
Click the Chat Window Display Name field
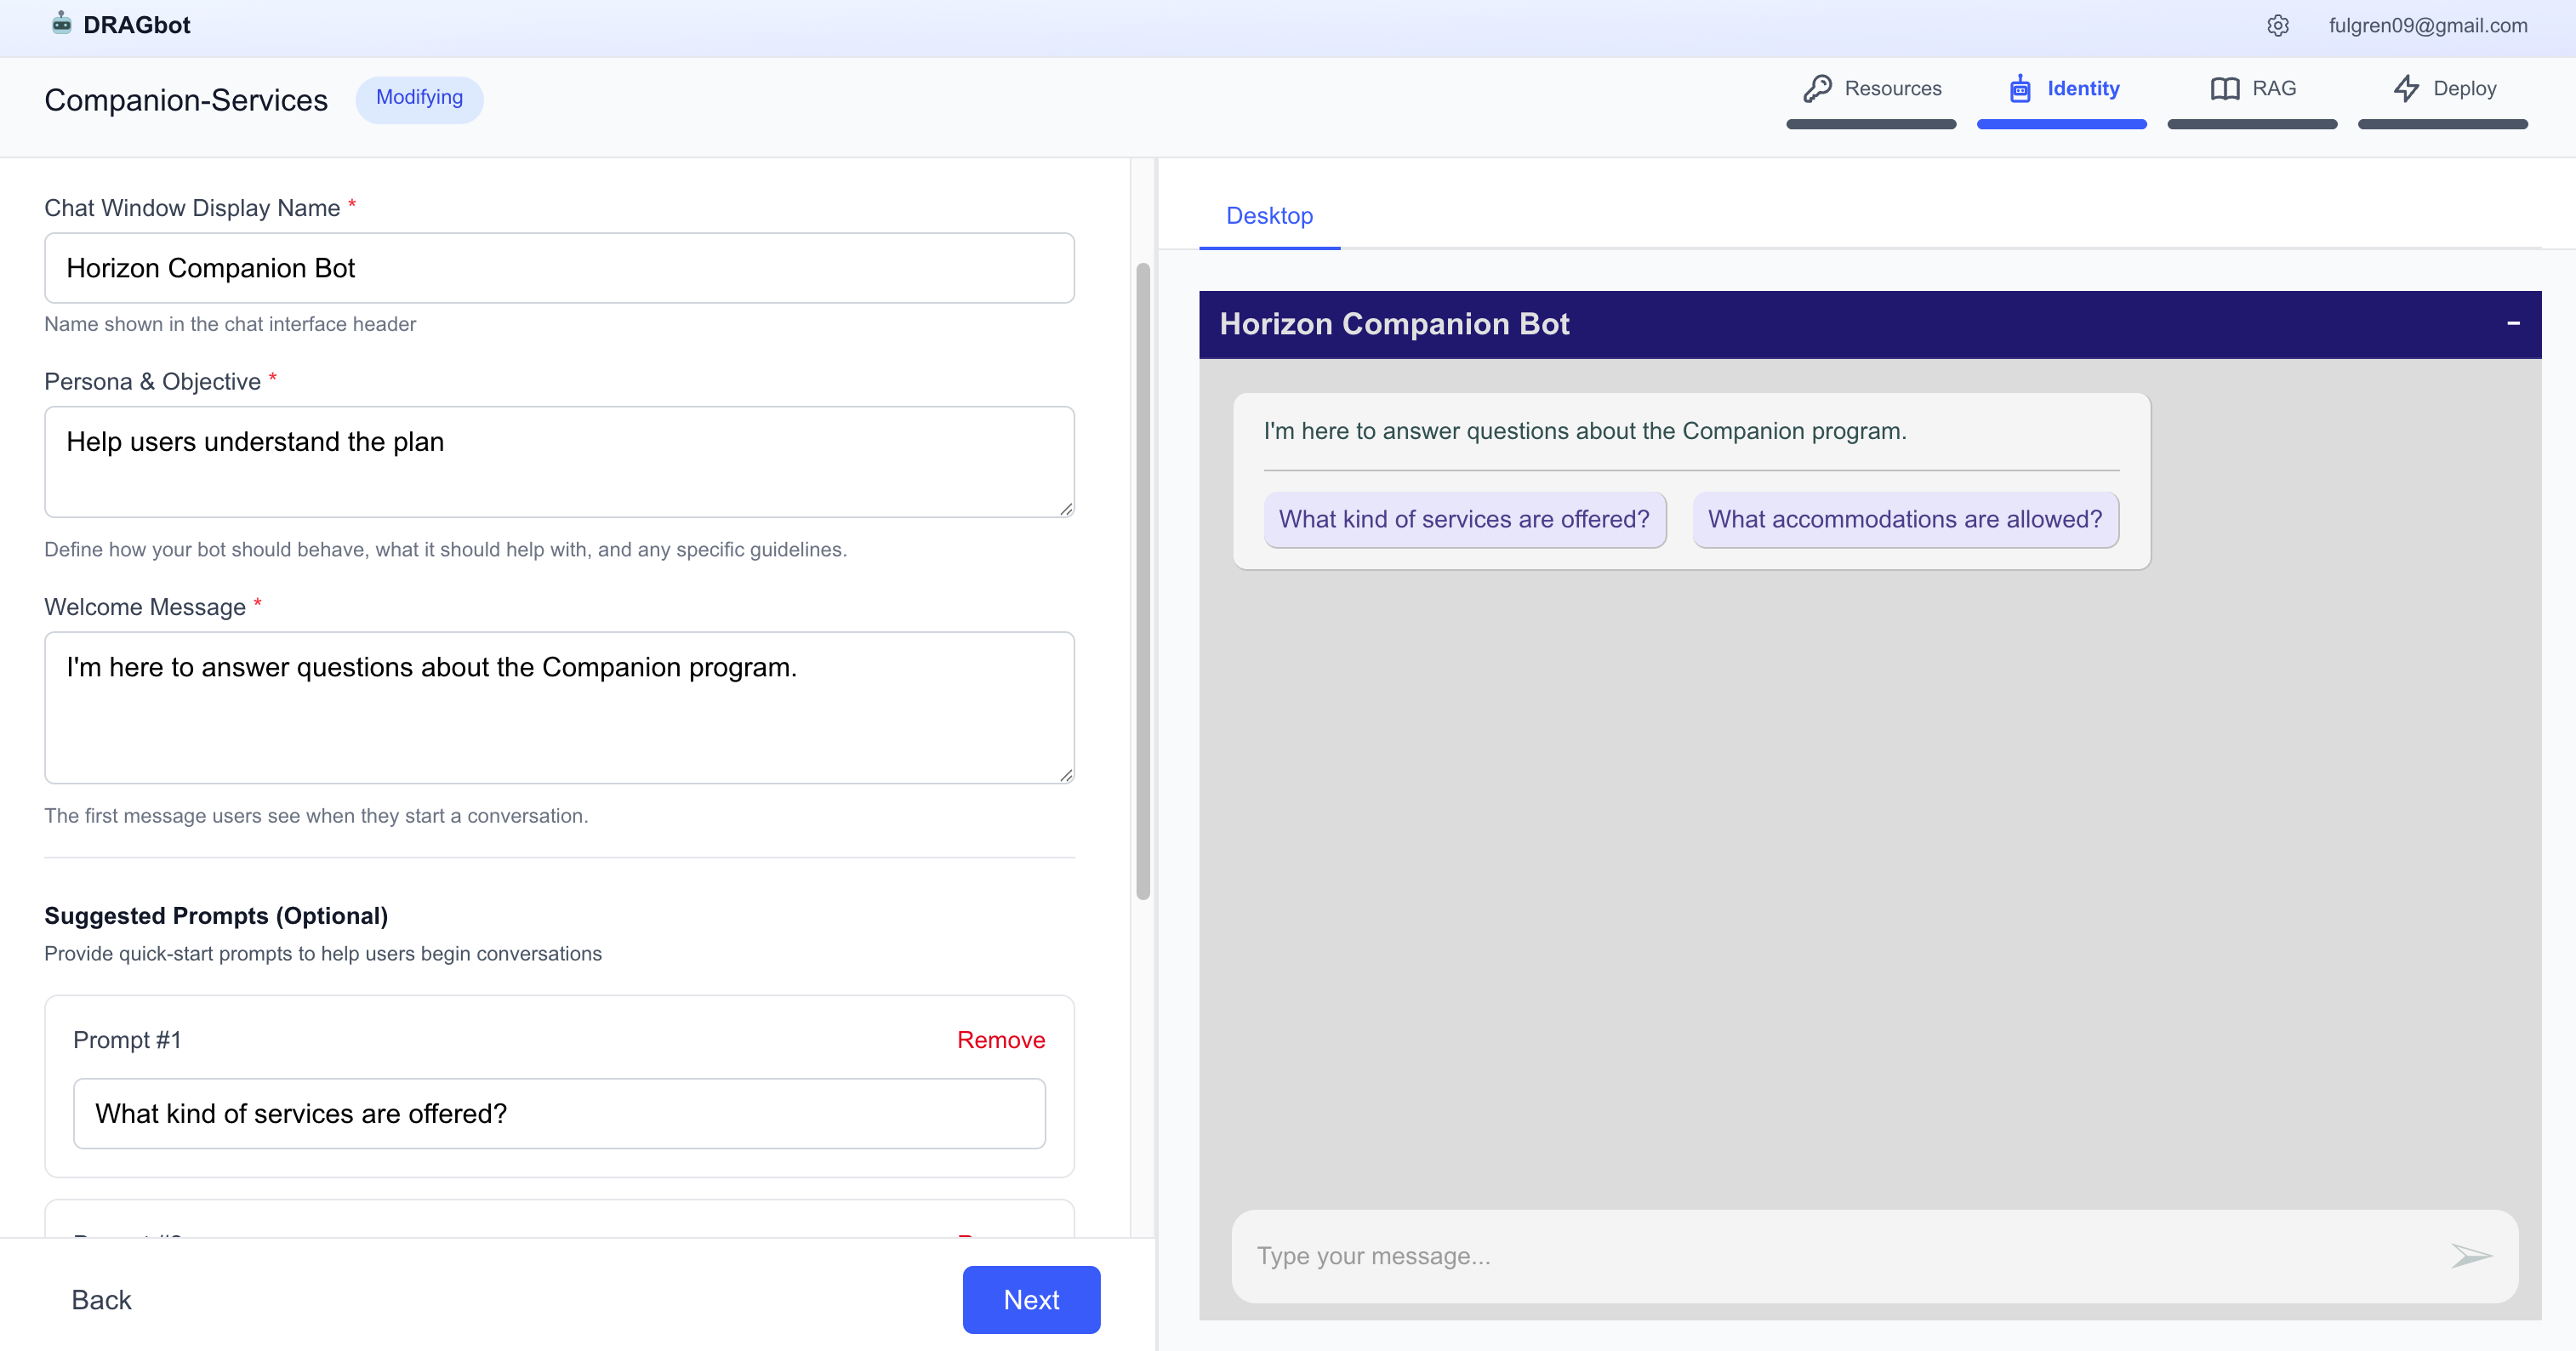(559, 268)
